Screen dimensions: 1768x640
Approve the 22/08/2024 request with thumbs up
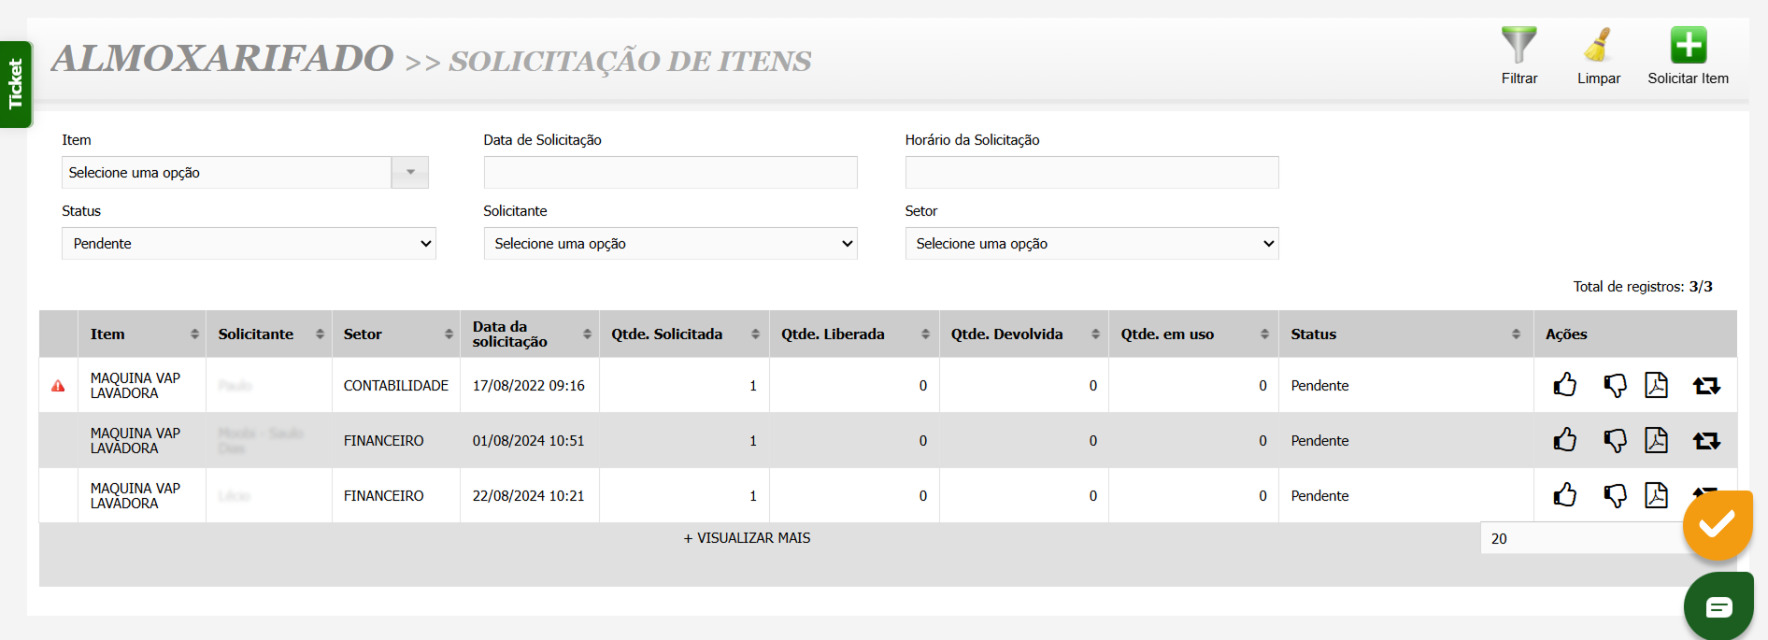pyautogui.click(x=1565, y=495)
